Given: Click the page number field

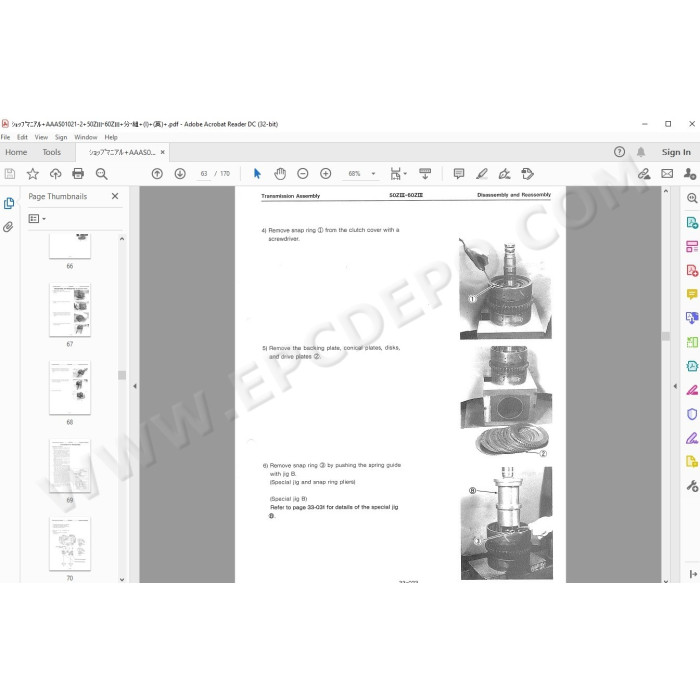Looking at the screenshot, I should pyautogui.click(x=204, y=174).
